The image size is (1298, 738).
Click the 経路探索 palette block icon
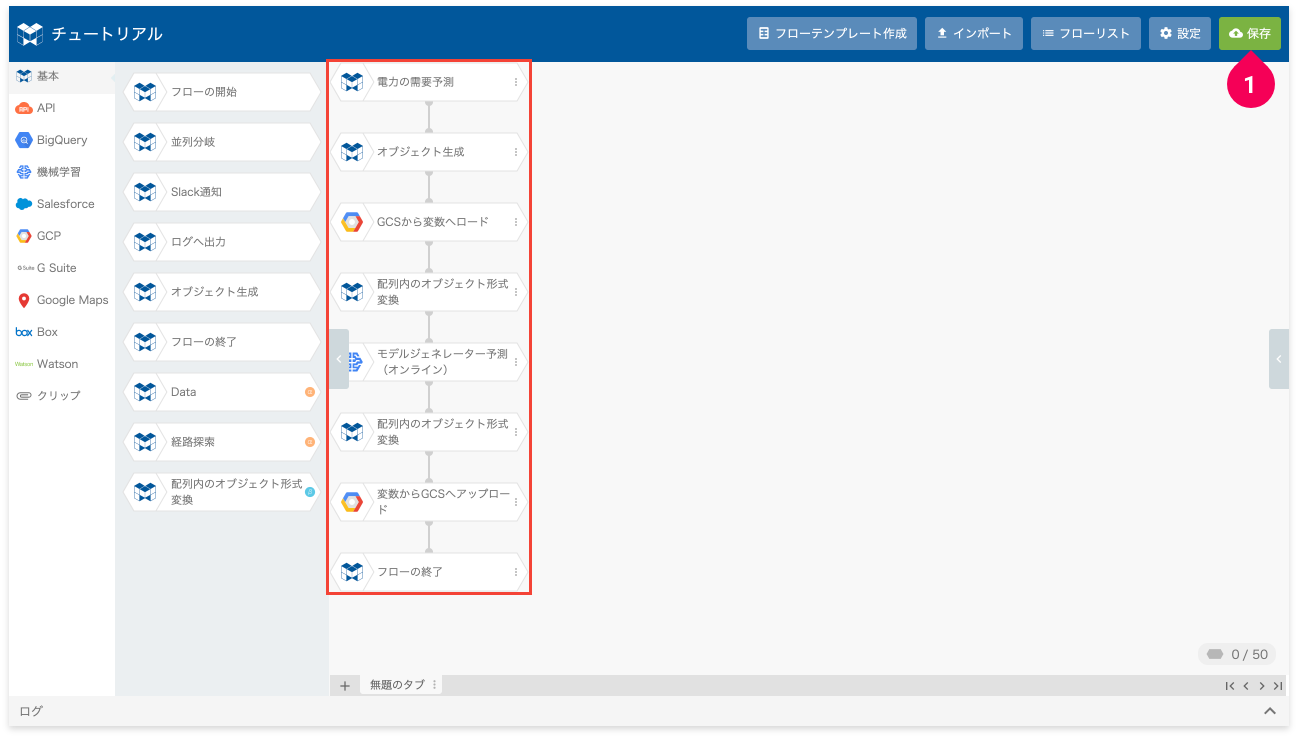pos(146,442)
